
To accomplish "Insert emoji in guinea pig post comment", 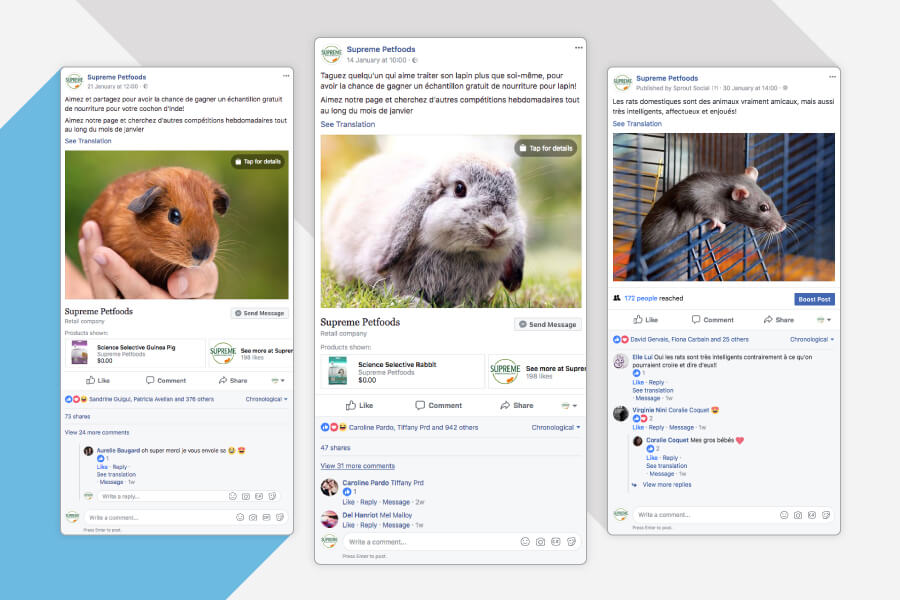I will click(240, 517).
